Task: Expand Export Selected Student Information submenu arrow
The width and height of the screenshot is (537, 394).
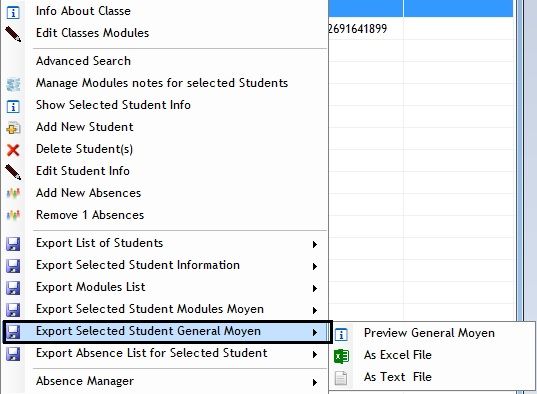Action: click(x=314, y=266)
